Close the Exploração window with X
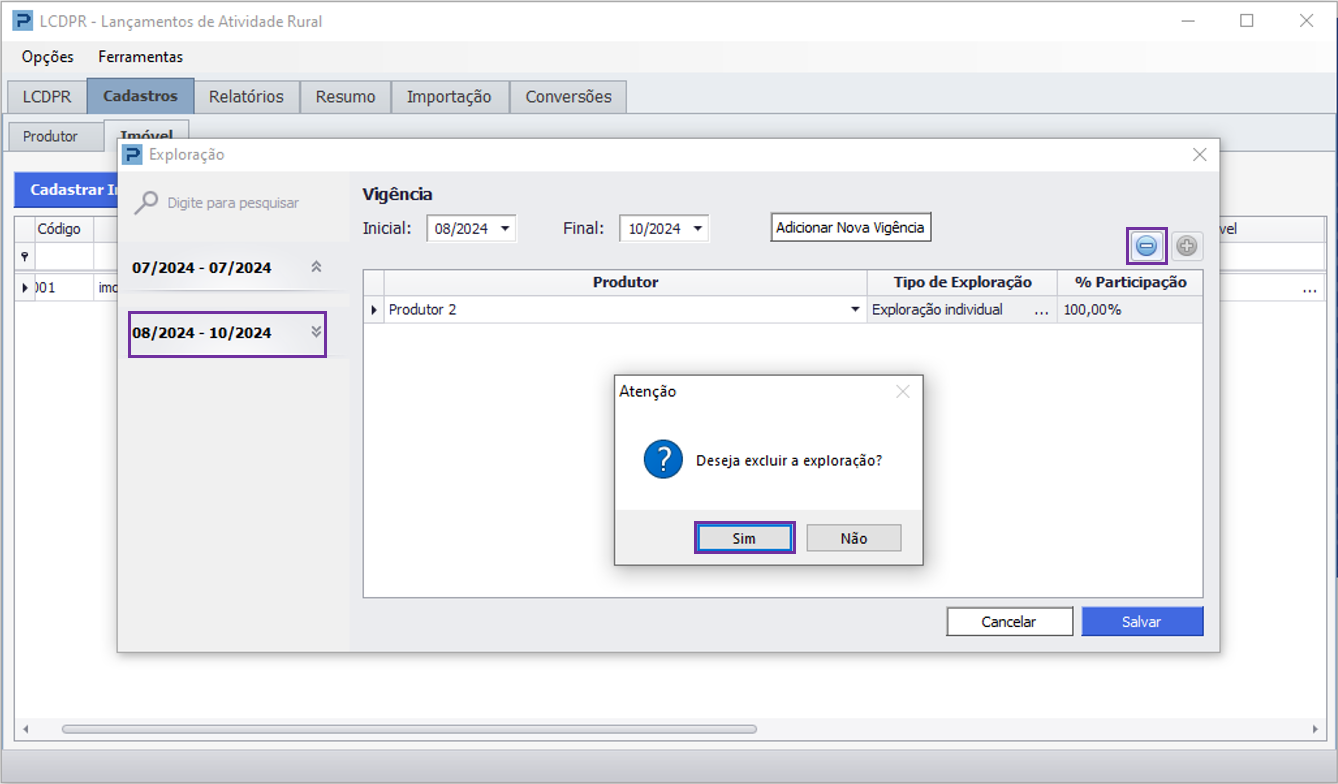The height and width of the screenshot is (784, 1338). coord(1199,154)
